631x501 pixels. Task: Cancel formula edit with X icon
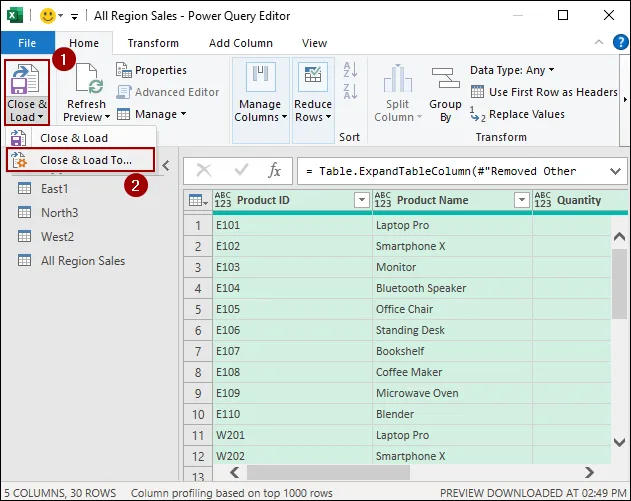204,171
